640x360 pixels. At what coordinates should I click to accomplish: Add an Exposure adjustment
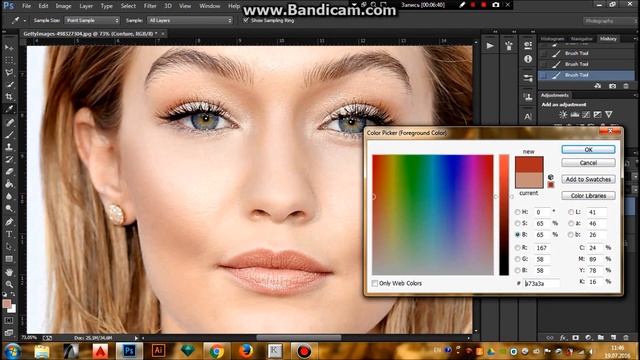(x=598, y=115)
